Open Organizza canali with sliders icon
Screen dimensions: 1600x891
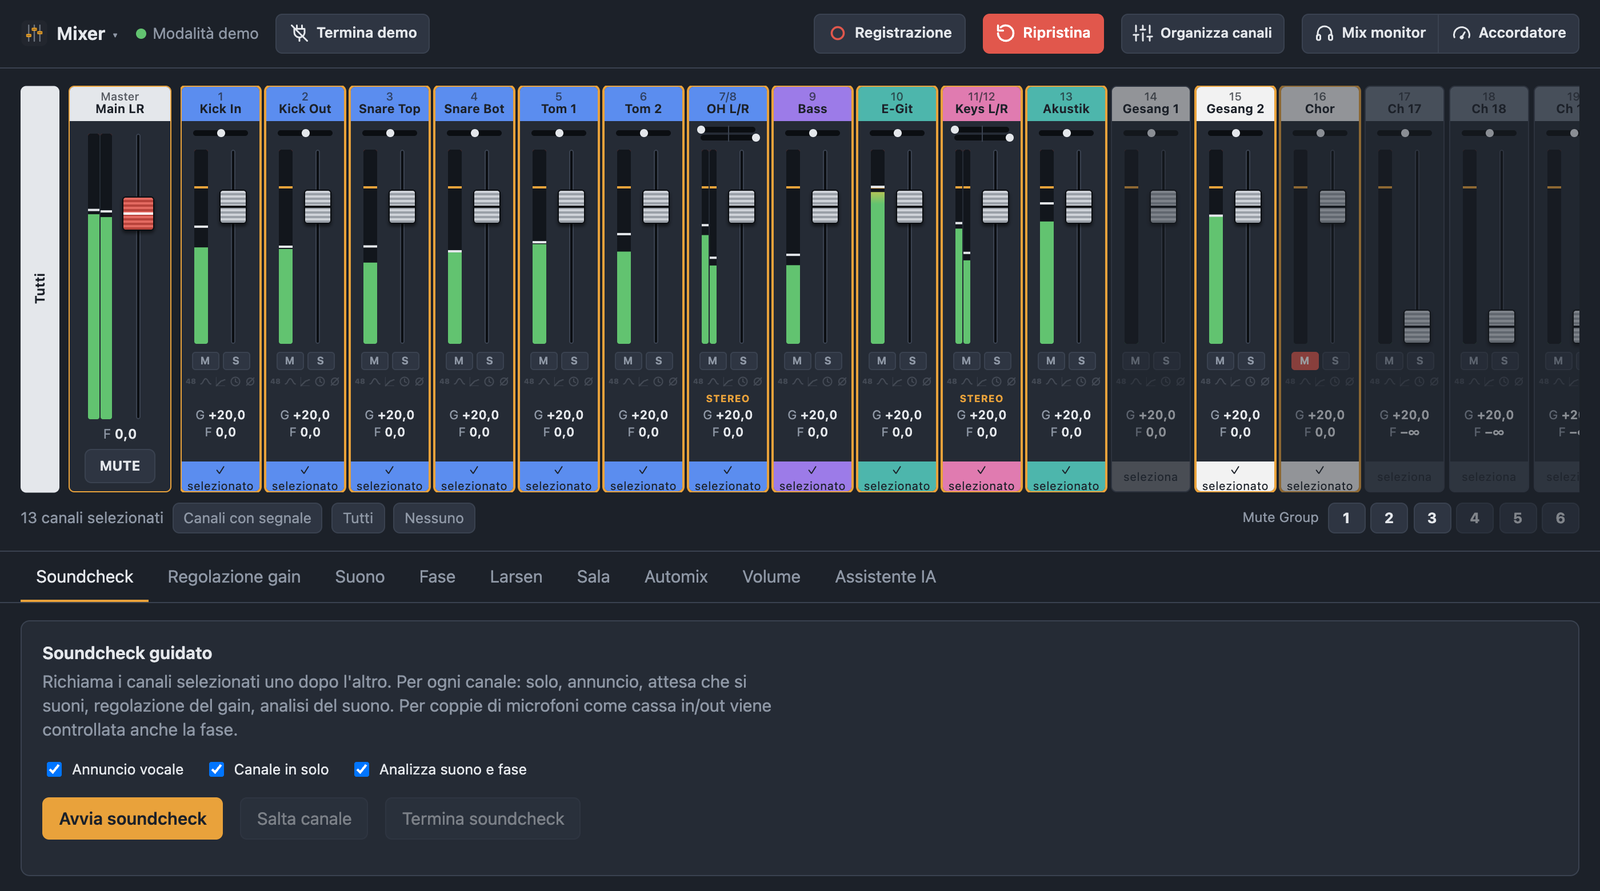pyautogui.click(x=1202, y=33)
